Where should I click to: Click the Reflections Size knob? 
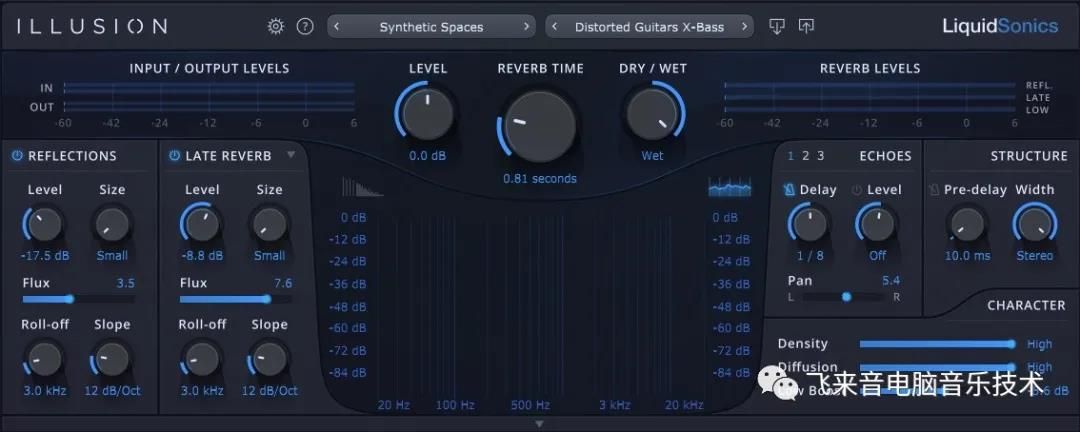pos(112,225)
